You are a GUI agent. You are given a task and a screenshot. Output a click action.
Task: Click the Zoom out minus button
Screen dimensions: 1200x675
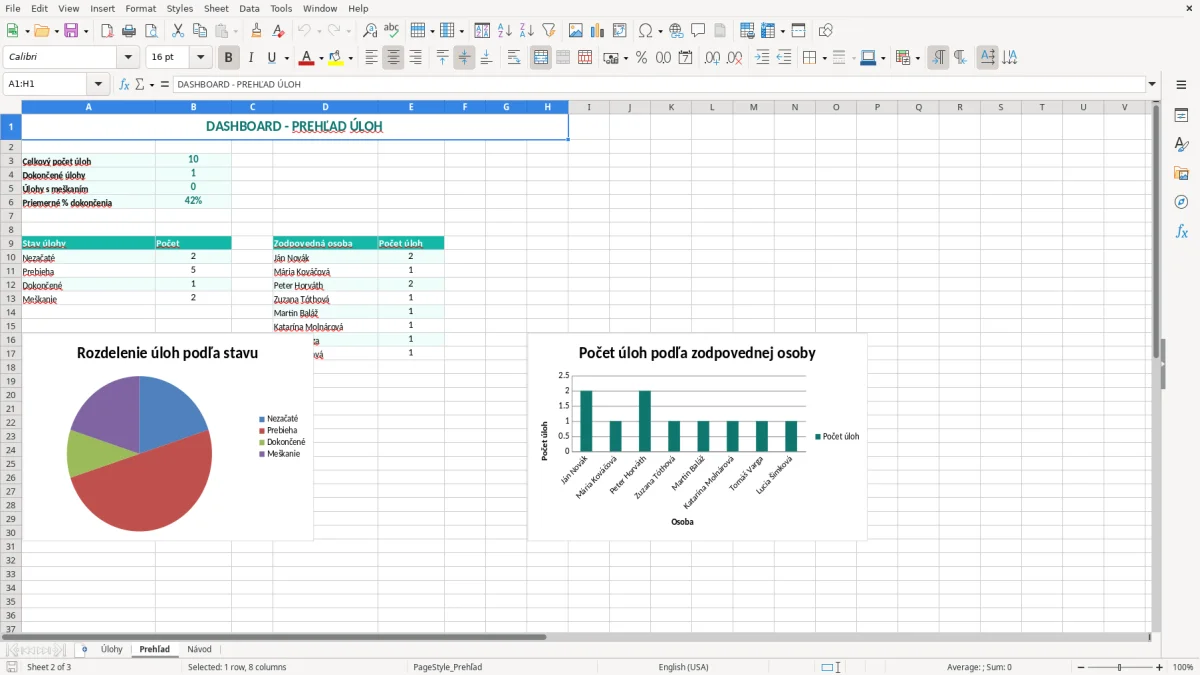(x=1081, y=667)
